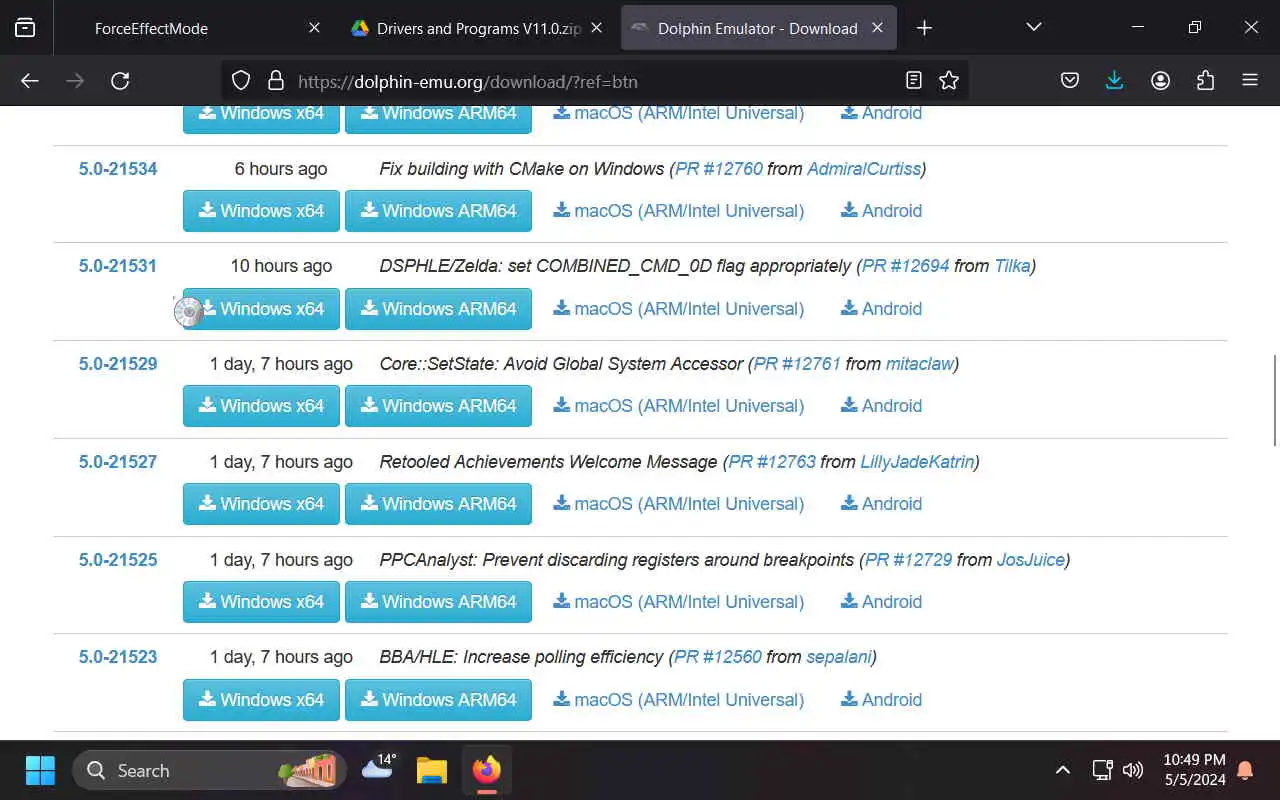Download Android build for 5.0-21527
Image resolution: width=1280 pixels, height=800 pixels.
click(881, 504)
